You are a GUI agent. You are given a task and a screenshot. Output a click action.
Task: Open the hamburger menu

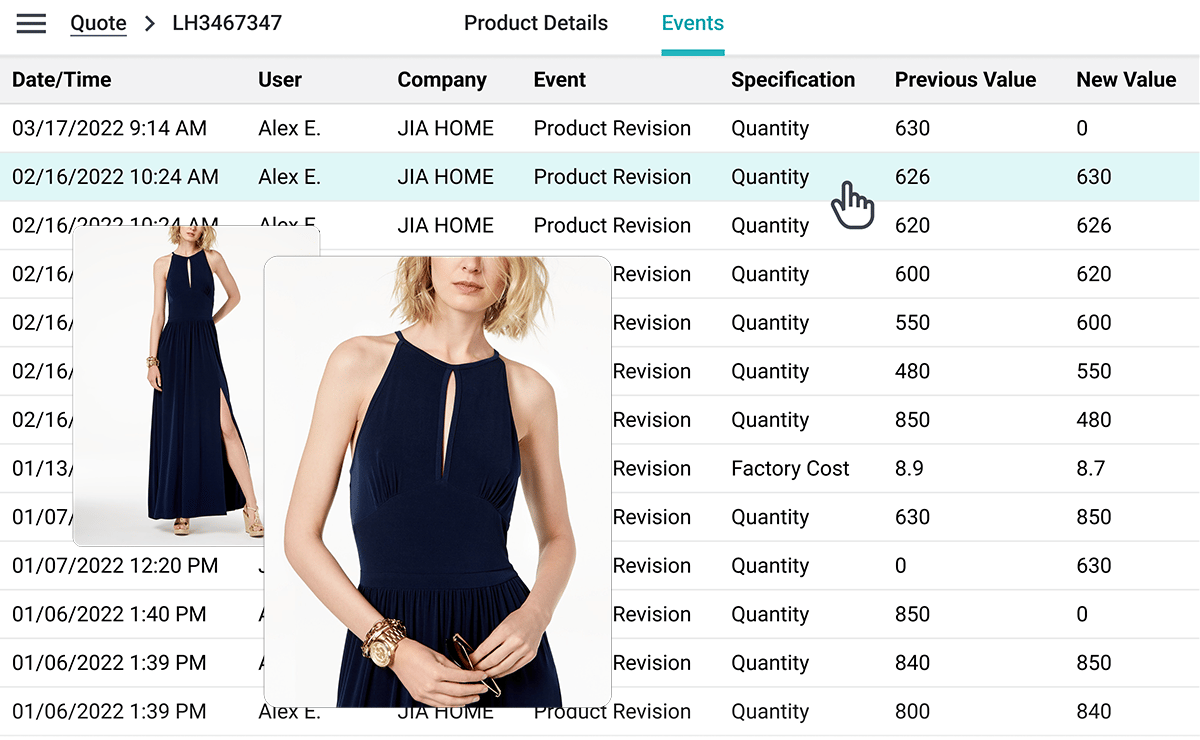point(31,23)
